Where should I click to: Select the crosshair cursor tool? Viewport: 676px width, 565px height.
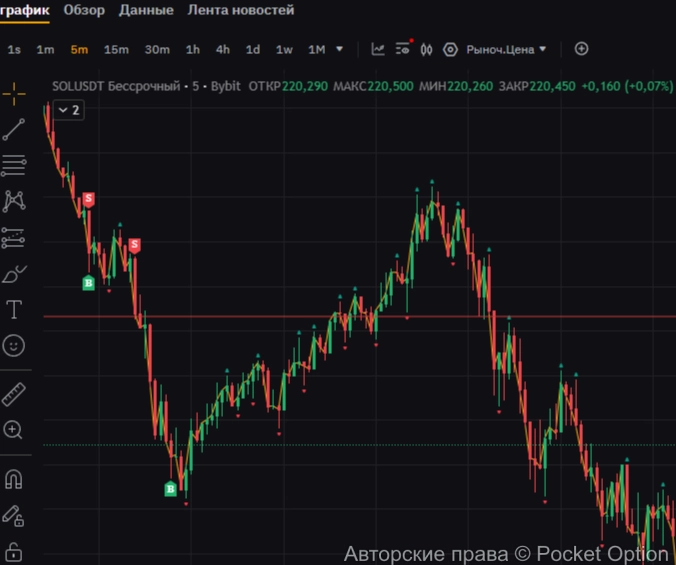(14, 94)
